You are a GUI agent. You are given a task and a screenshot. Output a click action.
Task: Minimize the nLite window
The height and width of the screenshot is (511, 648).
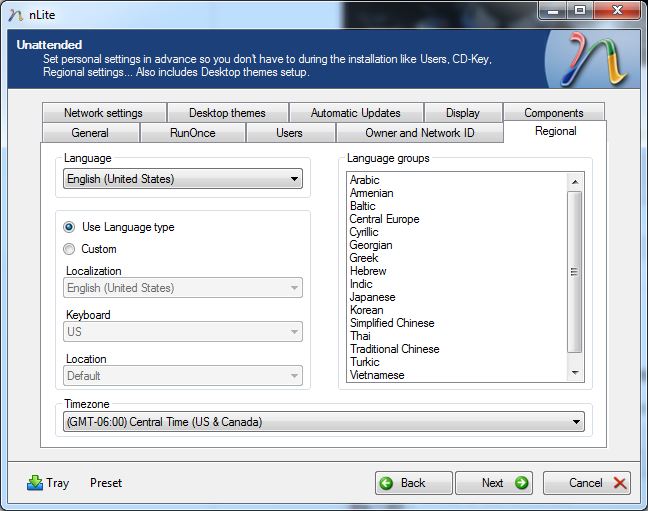point(553,11)
